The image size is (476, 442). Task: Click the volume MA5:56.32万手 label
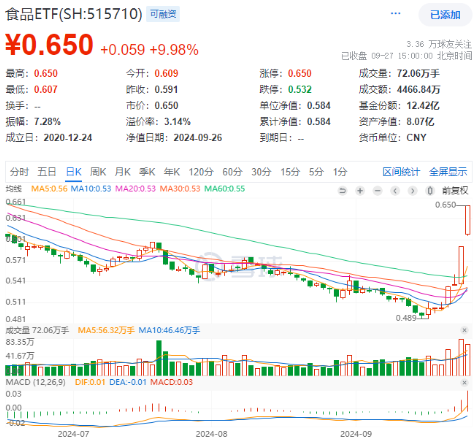coord(106,330)
